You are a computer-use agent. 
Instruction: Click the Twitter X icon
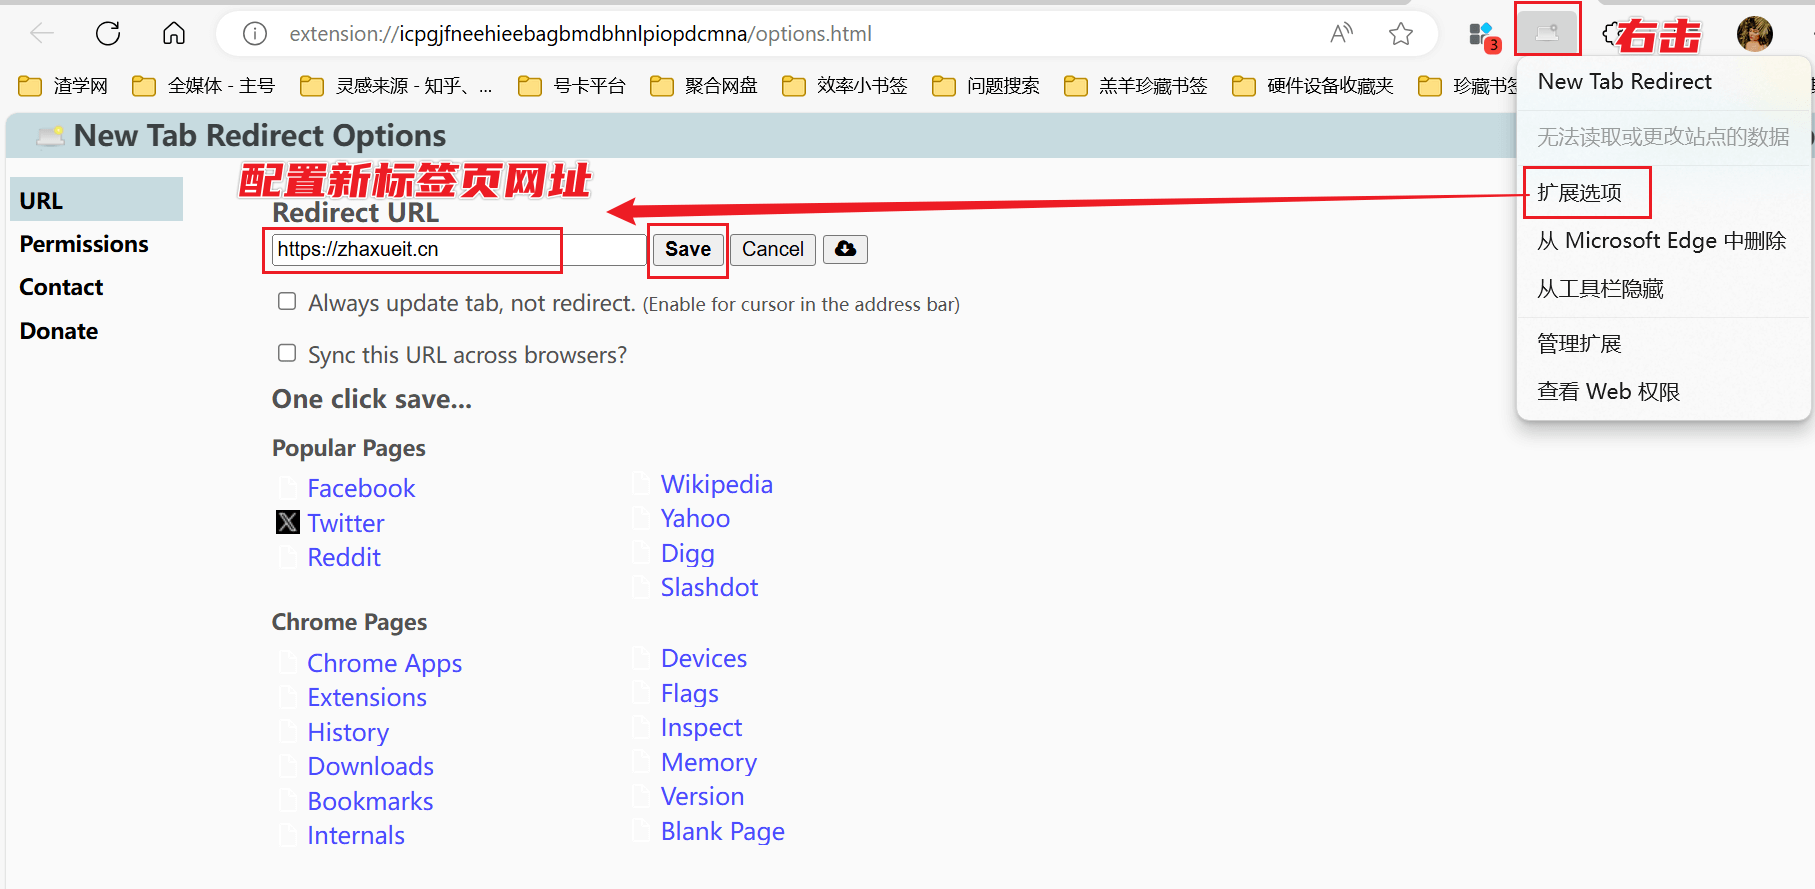pyautogui.click(x=288, y=522)
